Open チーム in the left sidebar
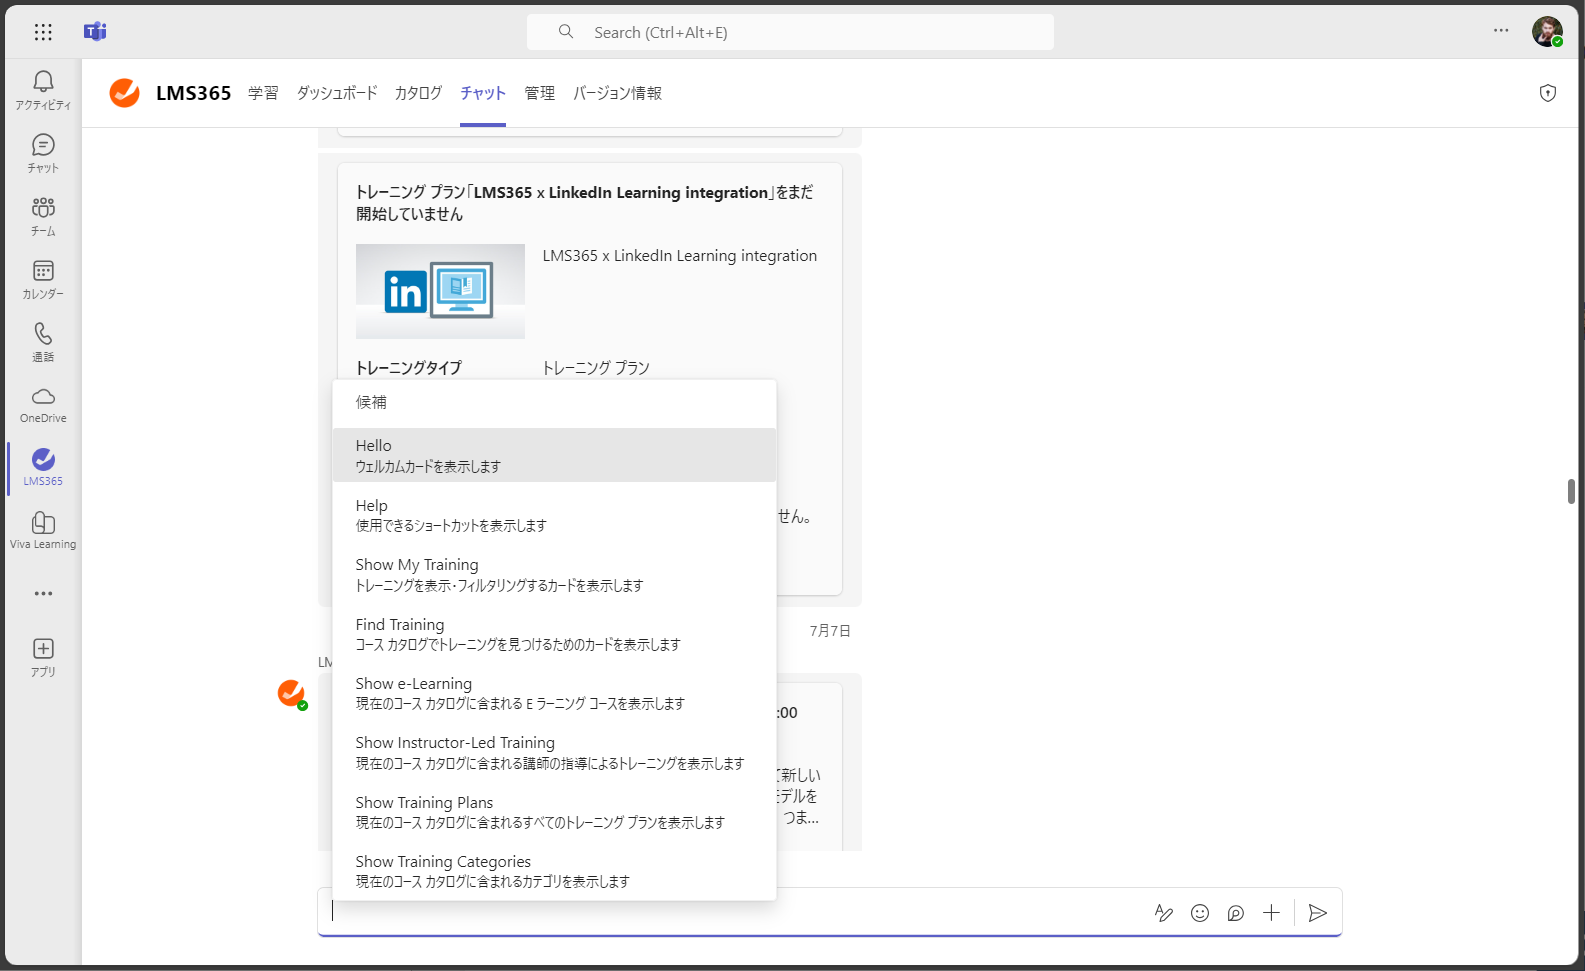The image size is (1585, 971). tap(43, 216)
